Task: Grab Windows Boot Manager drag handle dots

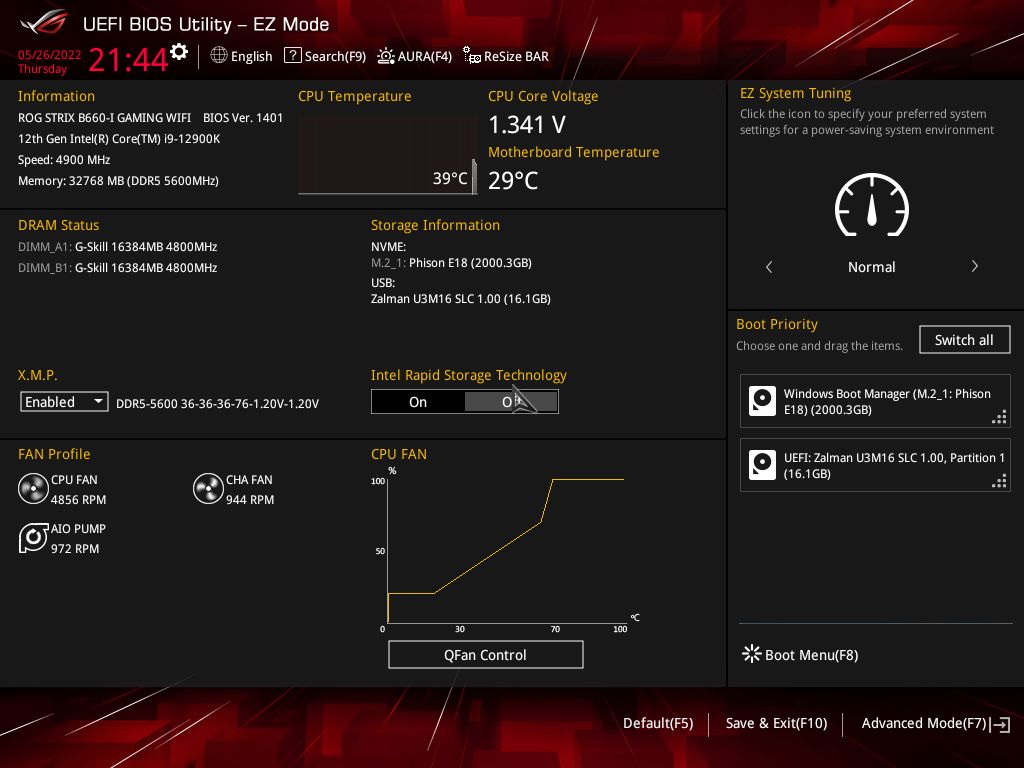Action: click(x=999, y=417)
